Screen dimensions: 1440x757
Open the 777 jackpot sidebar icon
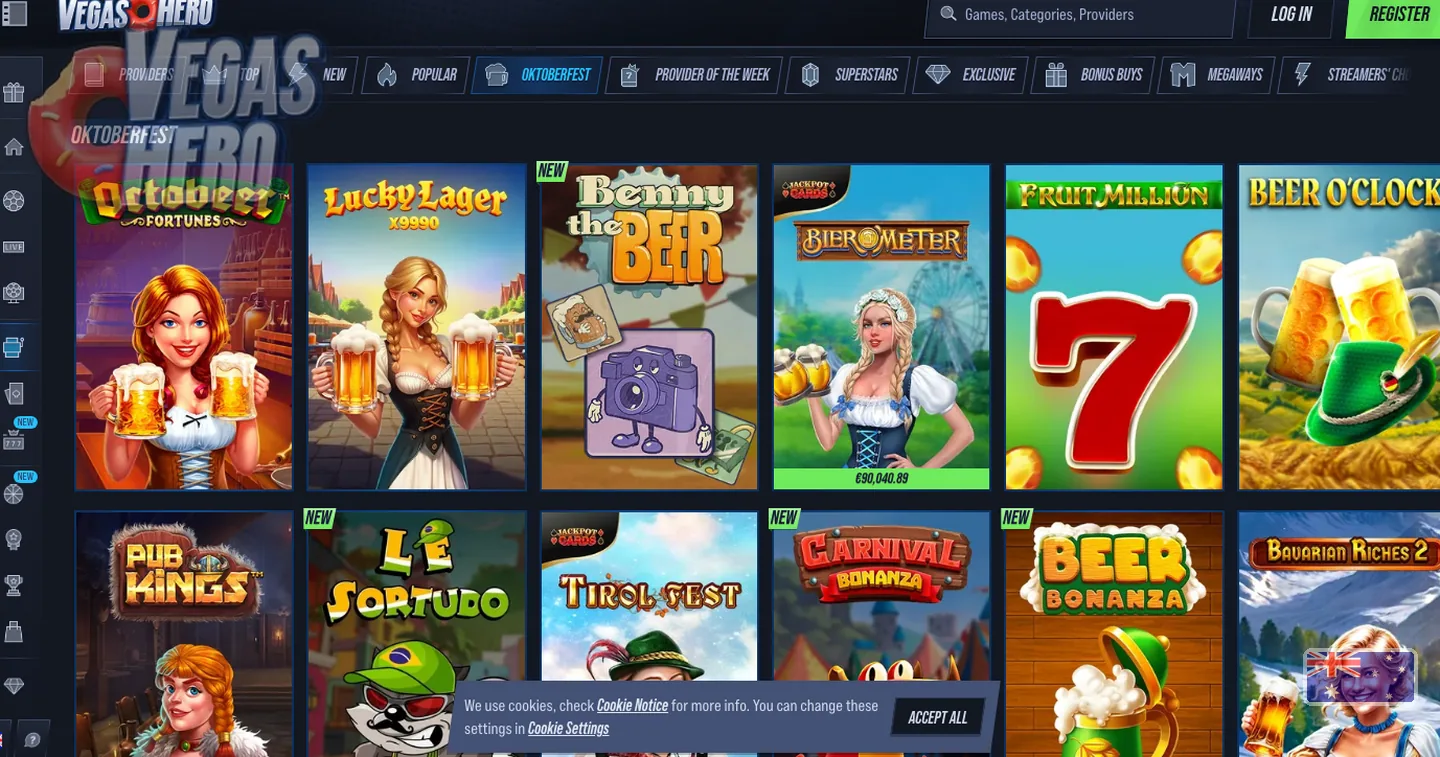click(14, 441)
